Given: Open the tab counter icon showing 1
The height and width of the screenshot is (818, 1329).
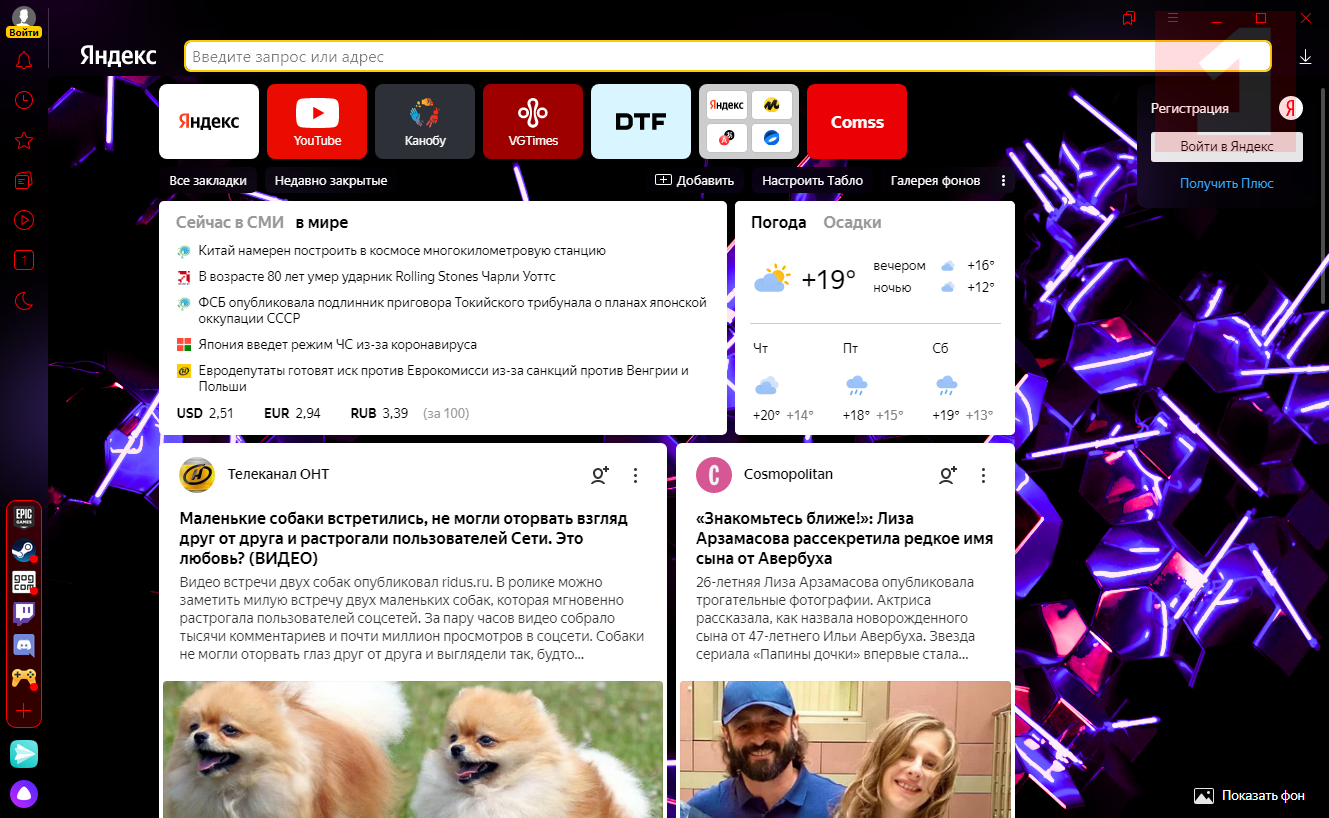Looking at the screenshot, I should (24, 260).
